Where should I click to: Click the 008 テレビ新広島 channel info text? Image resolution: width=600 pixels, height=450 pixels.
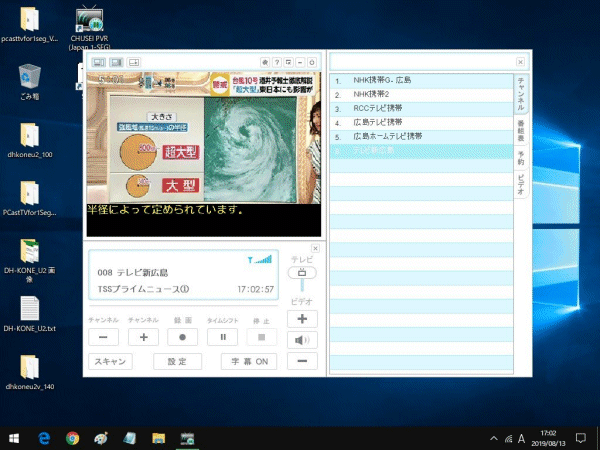pos(133,272)
